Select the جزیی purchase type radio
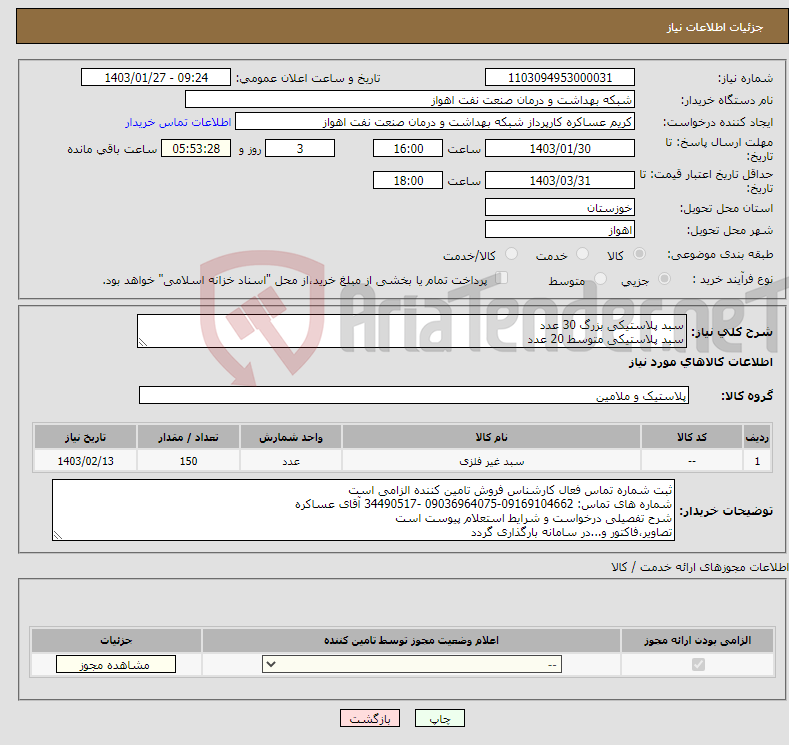The image size is (789, 745). tap(664, 279)
